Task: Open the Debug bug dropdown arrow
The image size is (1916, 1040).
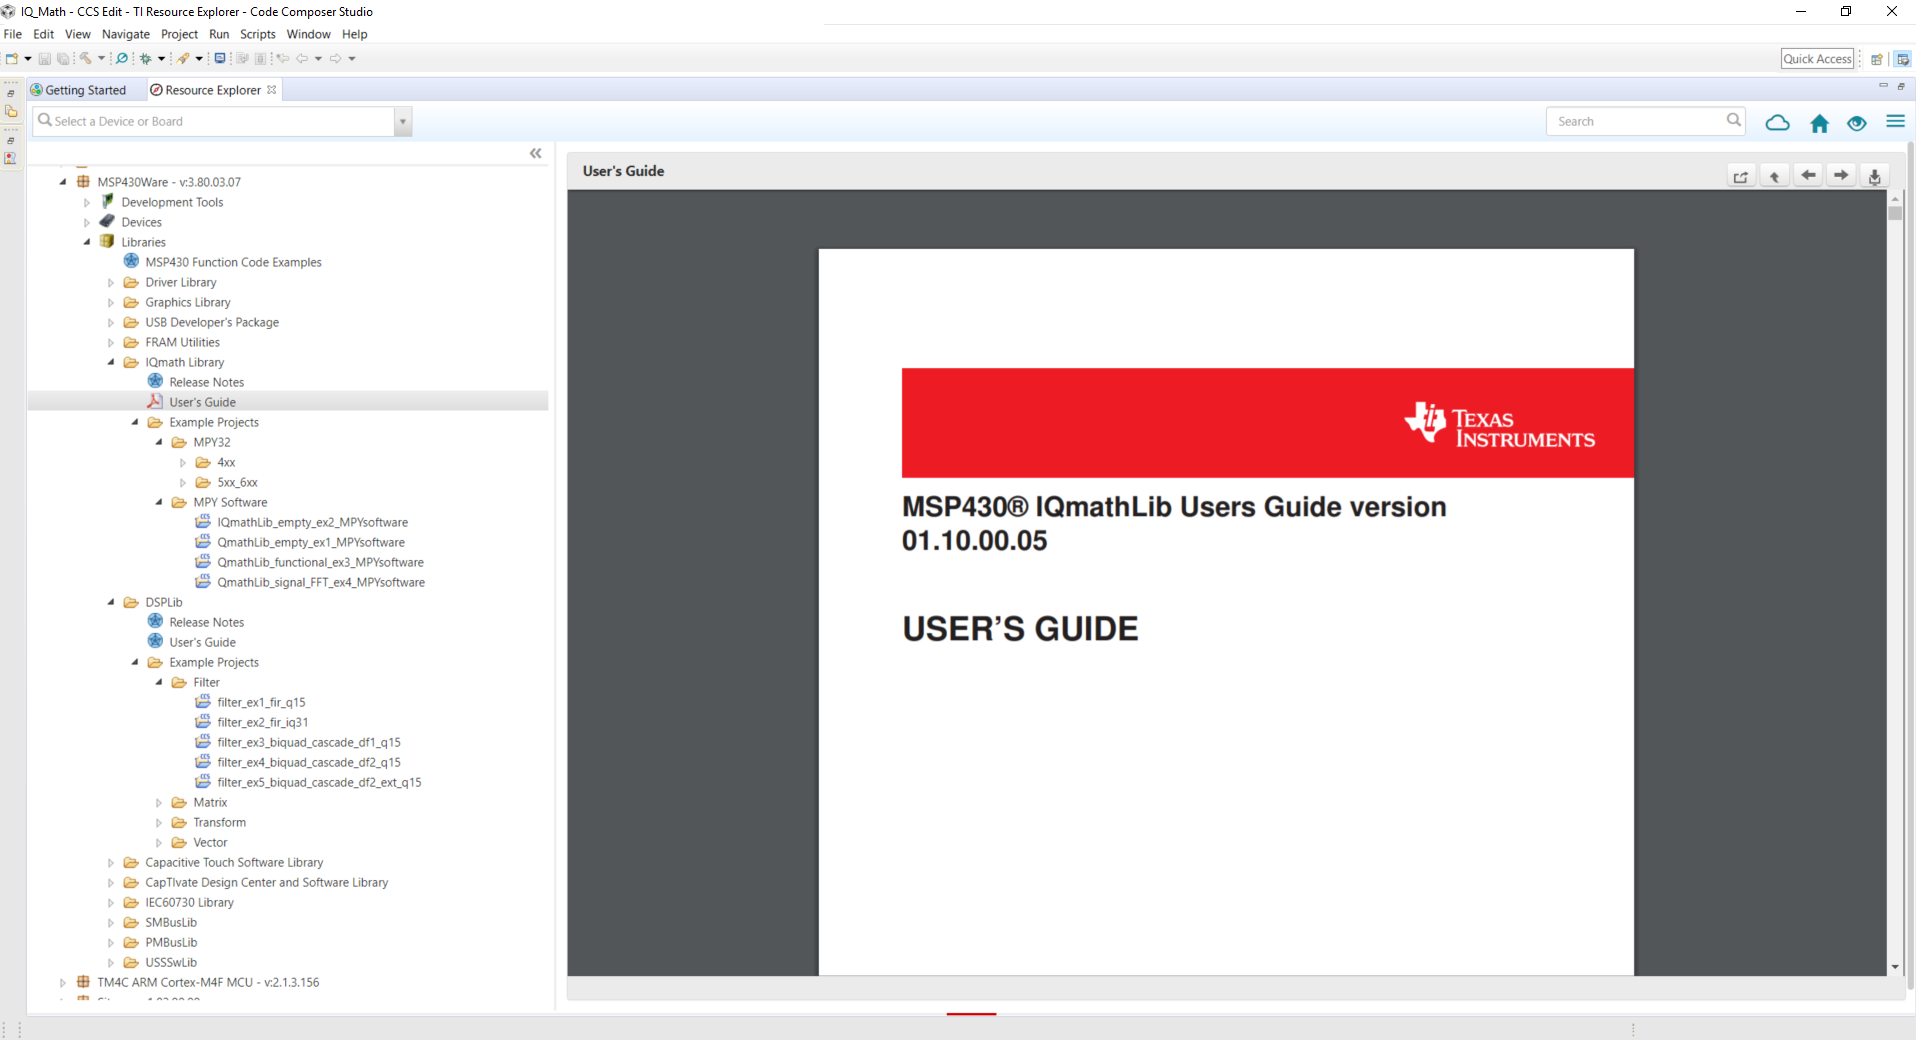Action: tap(161, 59)
